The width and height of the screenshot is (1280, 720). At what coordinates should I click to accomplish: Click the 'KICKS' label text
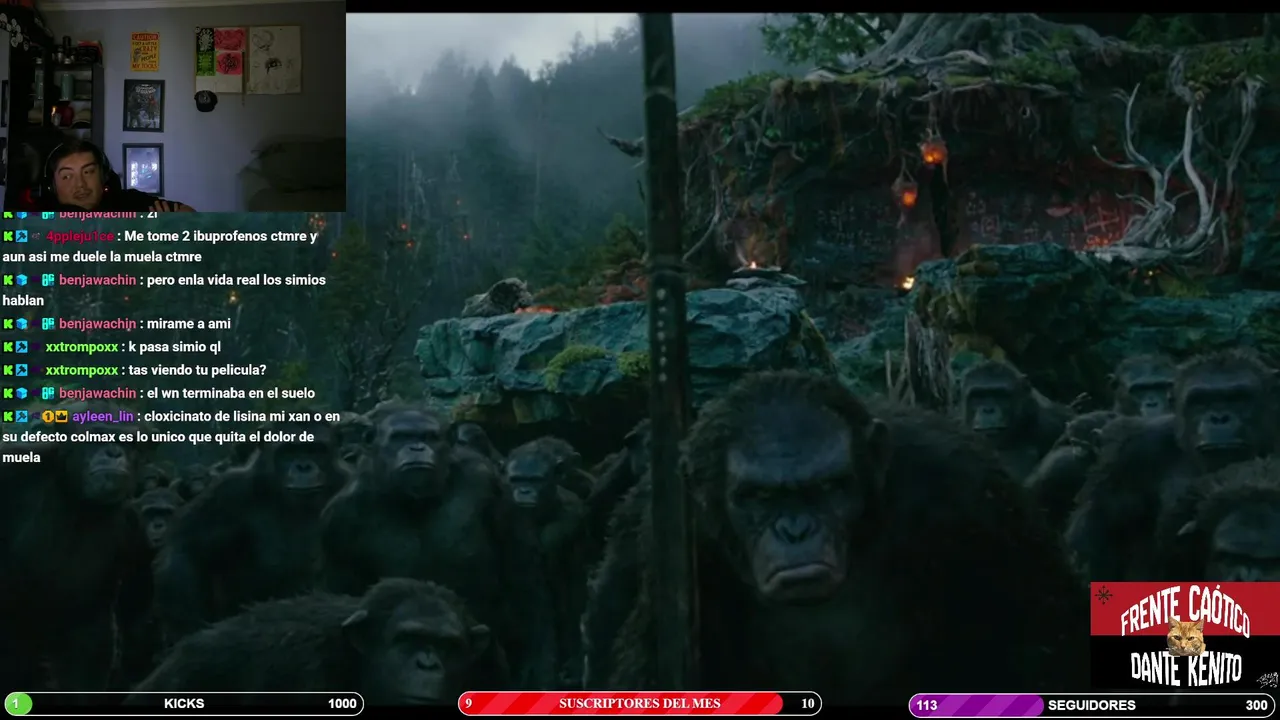[x=184, y=704]
